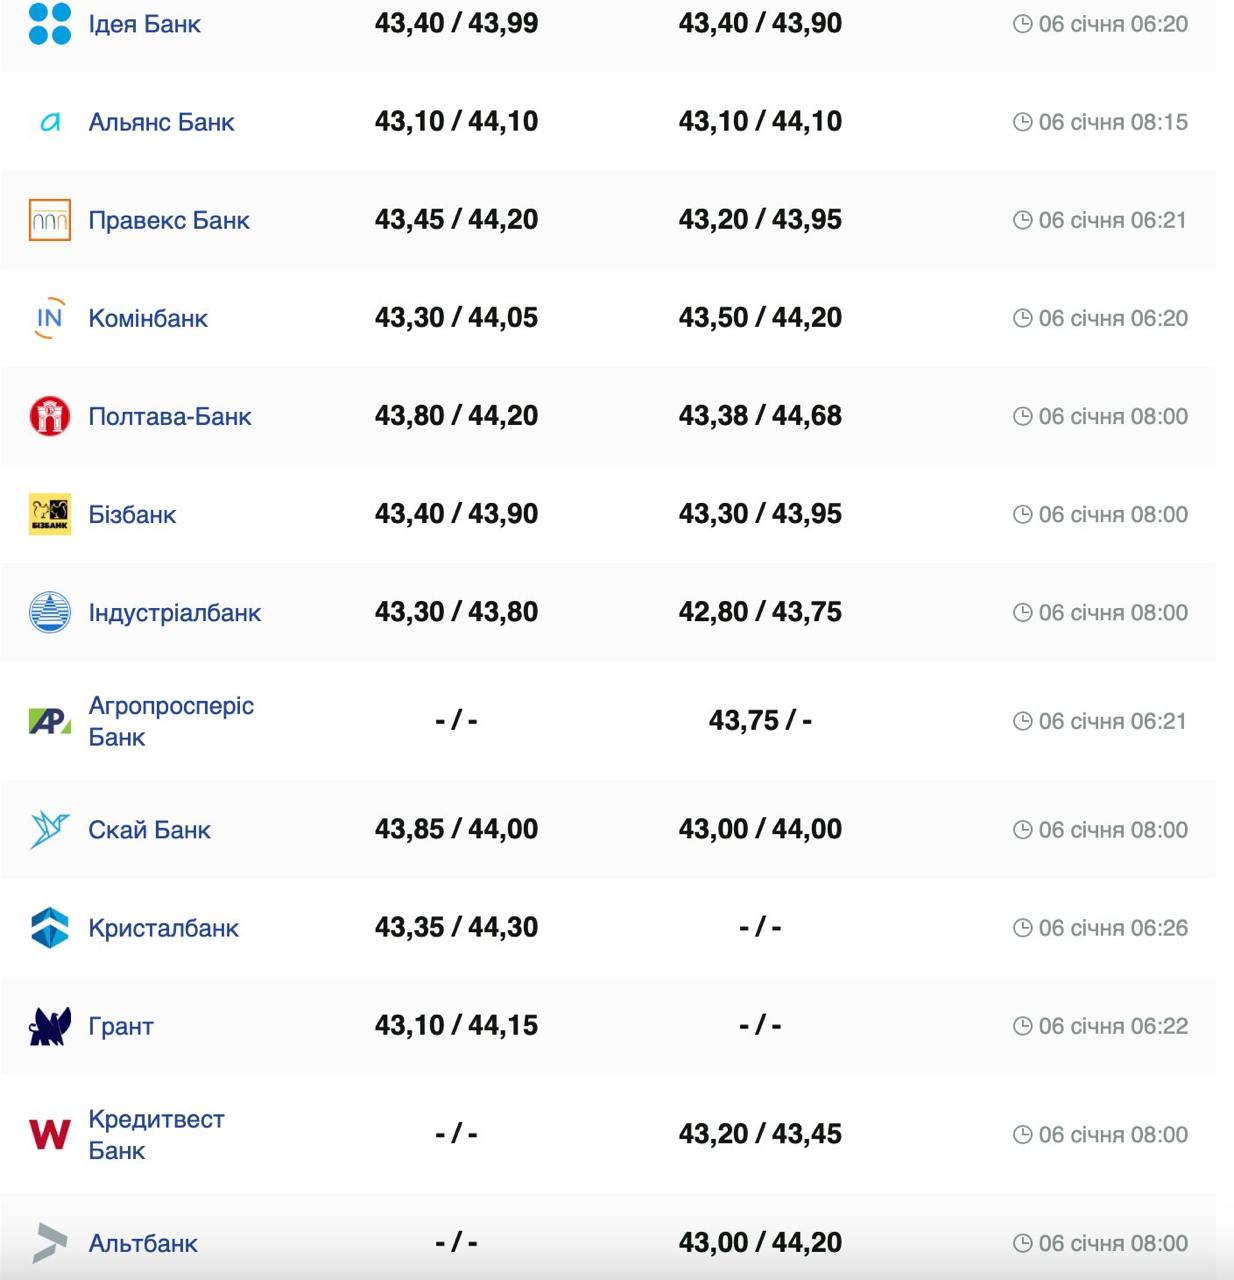
Task: Click the Бізбанк yellow logo
Action: point(50,514)
